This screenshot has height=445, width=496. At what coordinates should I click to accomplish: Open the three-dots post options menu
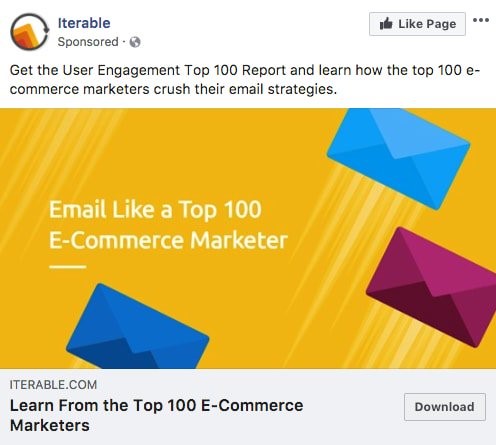pos(481,20)
